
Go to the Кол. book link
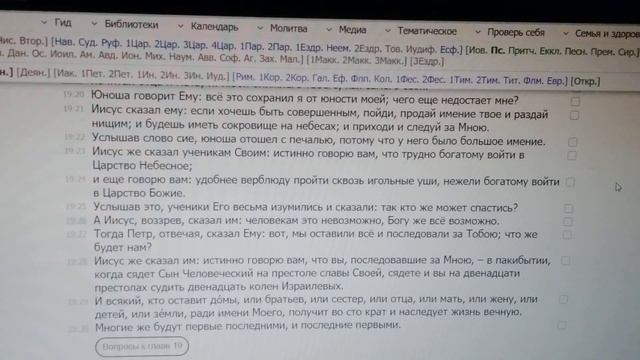pos(382,80)
